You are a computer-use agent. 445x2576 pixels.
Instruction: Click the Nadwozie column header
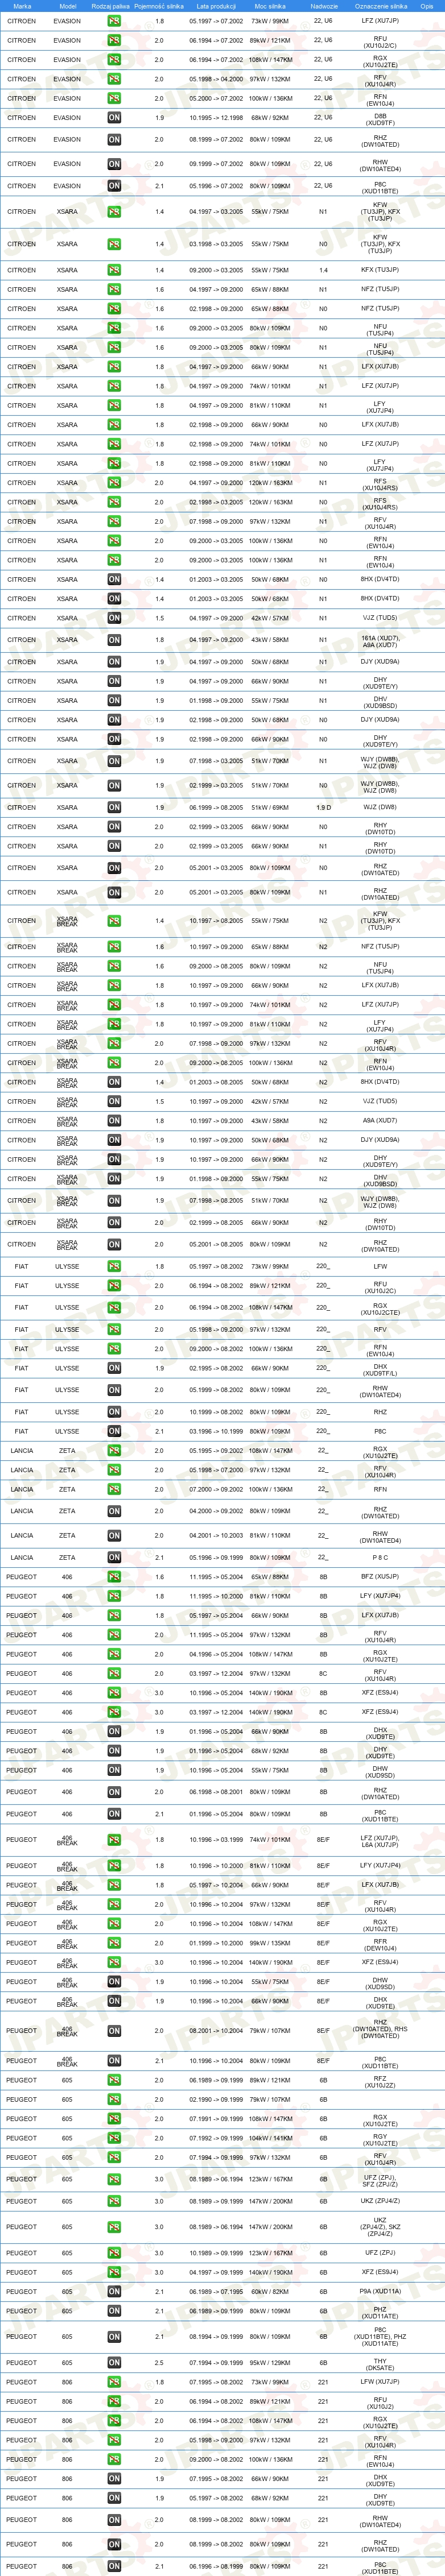click(x=323, y=6)
